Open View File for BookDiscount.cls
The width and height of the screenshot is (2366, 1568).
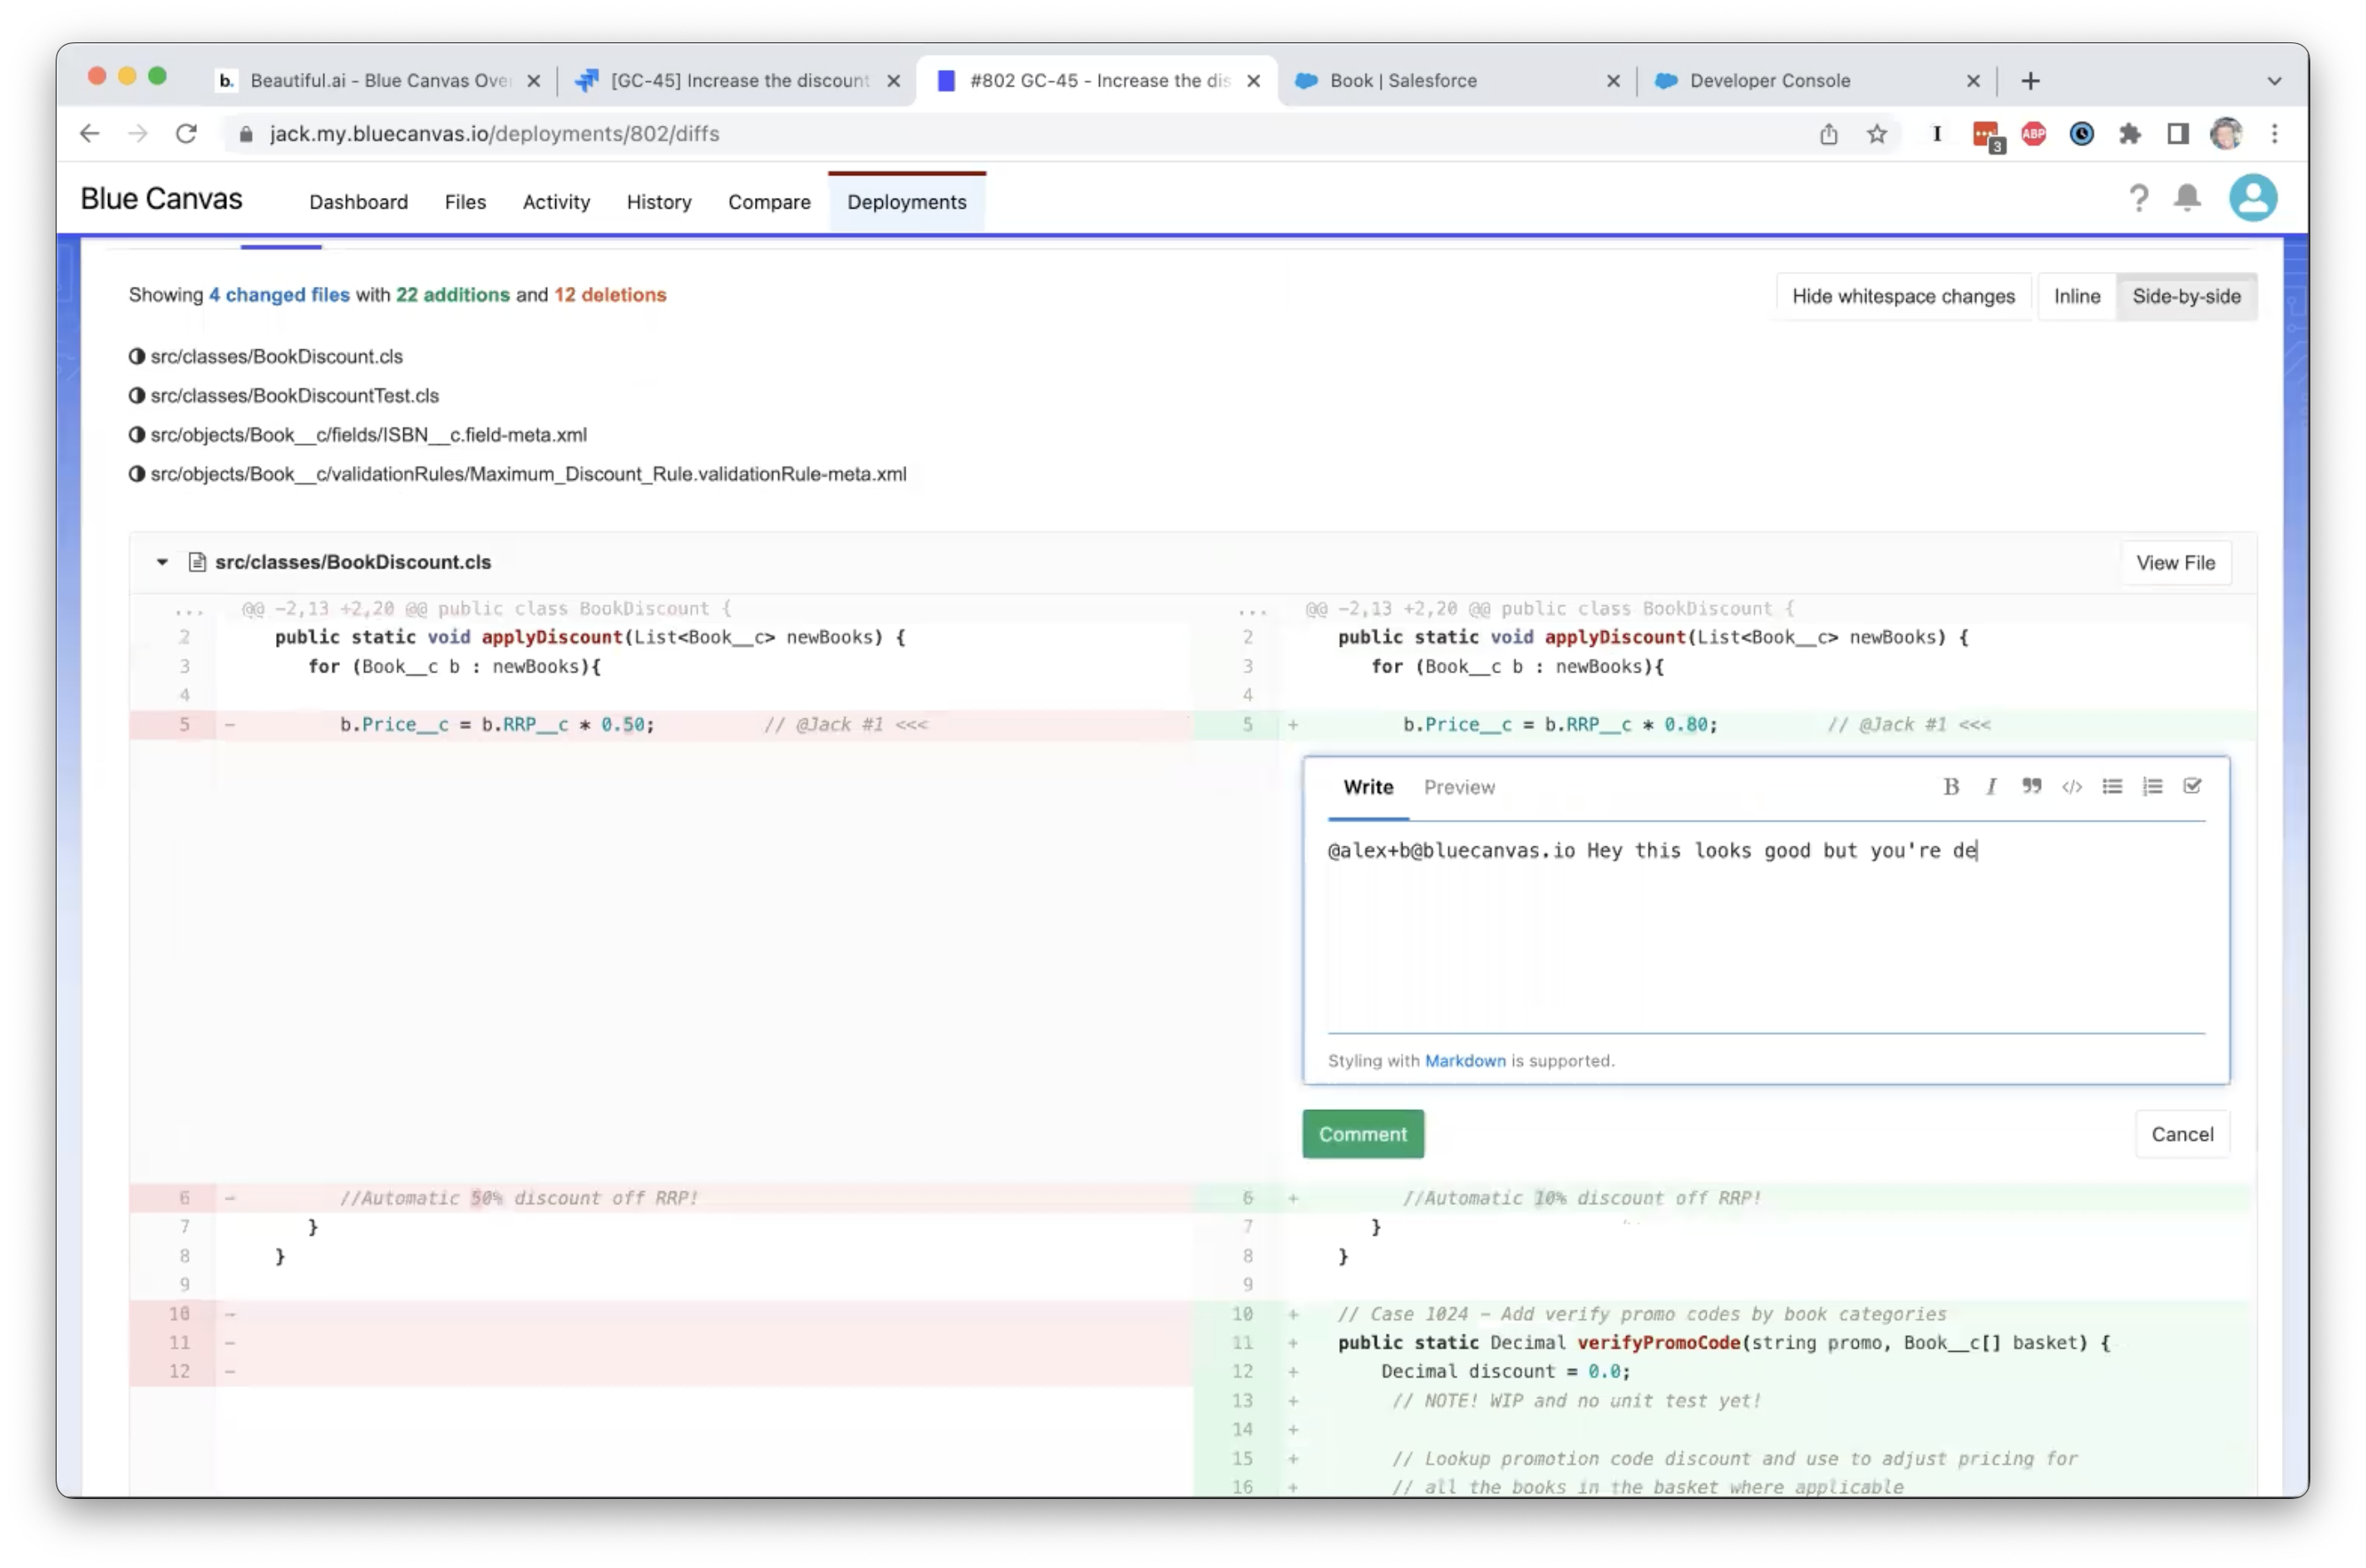click(2175, 563)
